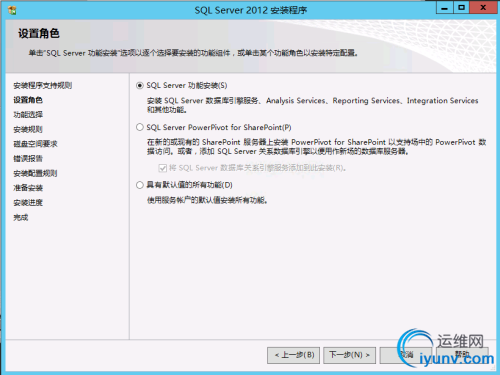
Task: Click the 取消 cancel button
Action: tap(406, 355)
